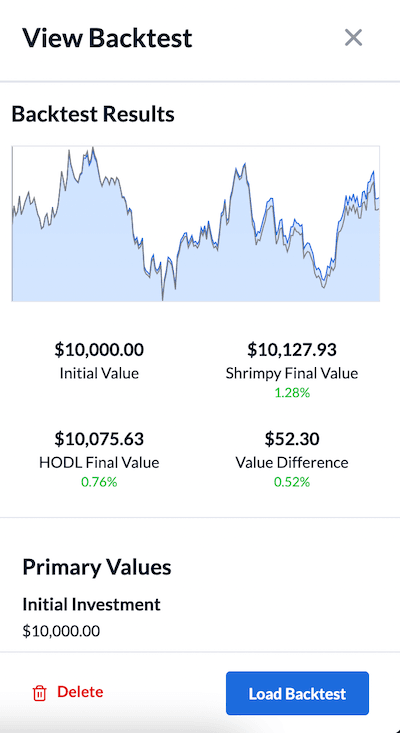The width and height of the screenshot is (400, 733).
Task: Click the green 0.76% percentage
Action: [x=99, y=482]
